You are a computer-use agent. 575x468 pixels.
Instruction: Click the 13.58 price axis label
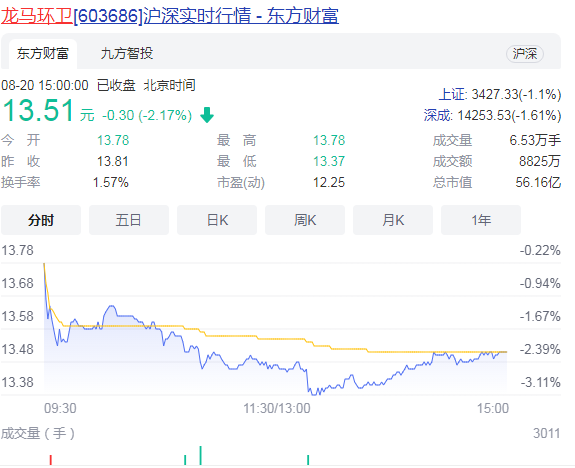click(x=18, y=316)
